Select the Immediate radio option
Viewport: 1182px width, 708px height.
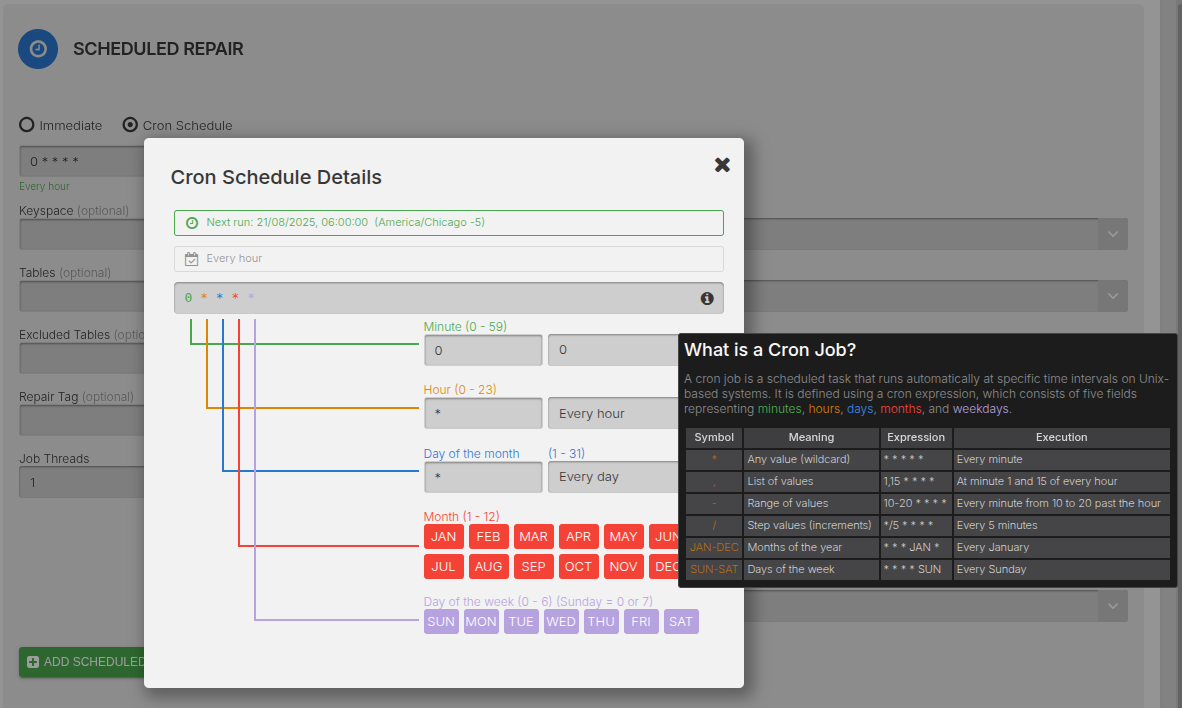click(x=27, y=125)
